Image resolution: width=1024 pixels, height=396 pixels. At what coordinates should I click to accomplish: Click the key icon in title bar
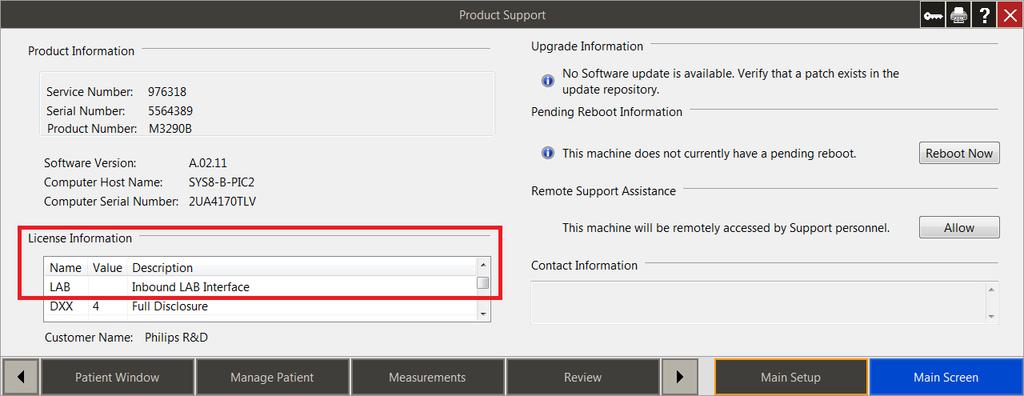tap(933, 14)
